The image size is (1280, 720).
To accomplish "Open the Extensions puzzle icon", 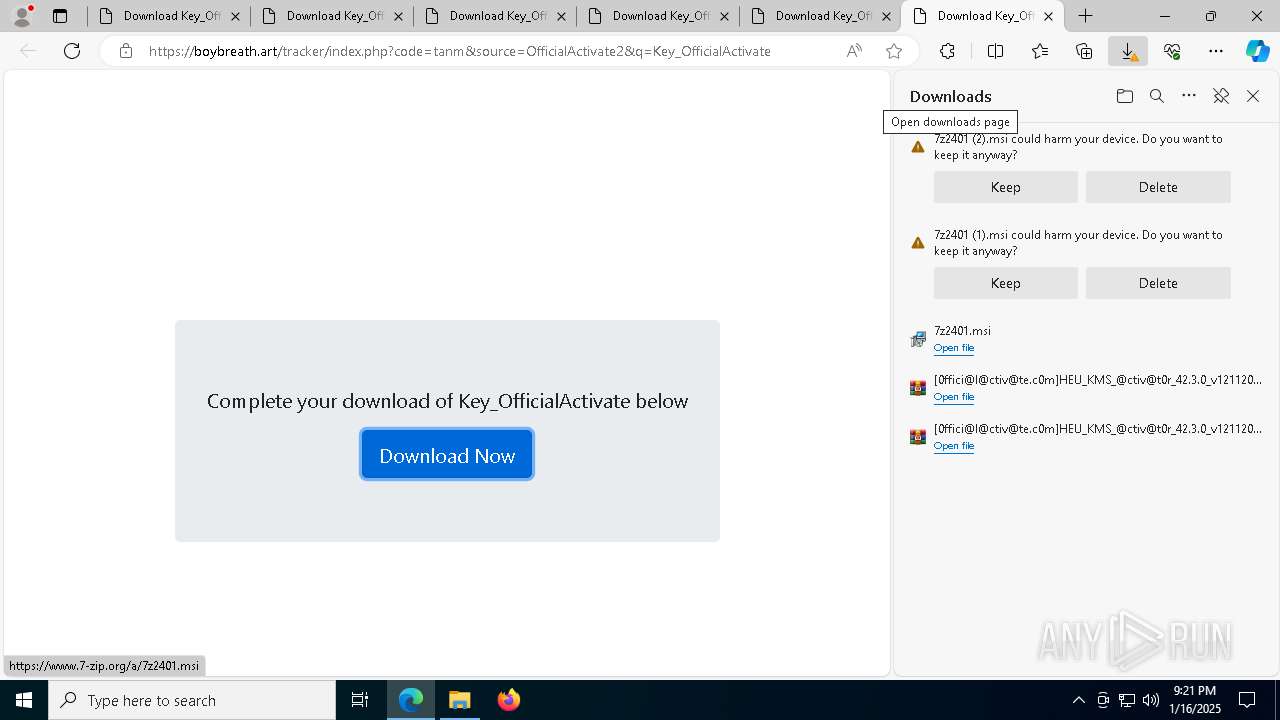I will [x=947, y=51].
